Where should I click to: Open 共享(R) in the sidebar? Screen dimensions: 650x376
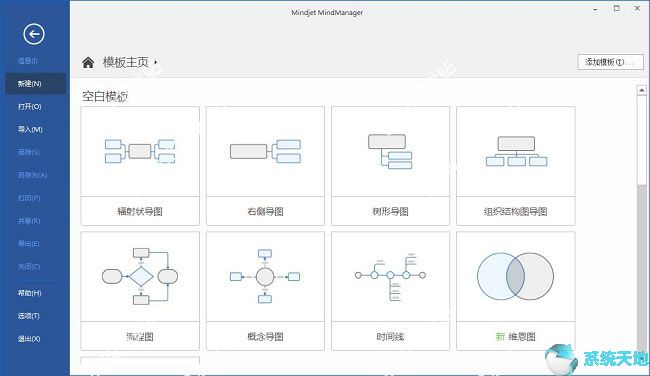click(x=29, y=221)
